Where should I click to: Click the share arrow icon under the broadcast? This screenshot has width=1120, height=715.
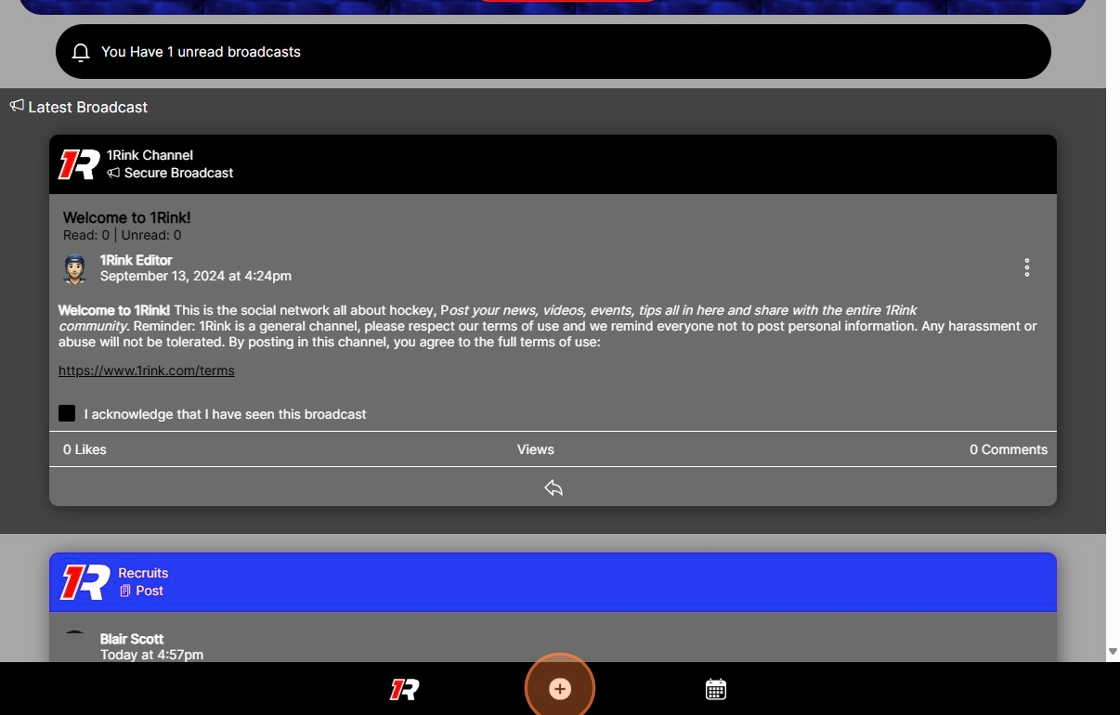pyautogui.click(x=554, y=488)
